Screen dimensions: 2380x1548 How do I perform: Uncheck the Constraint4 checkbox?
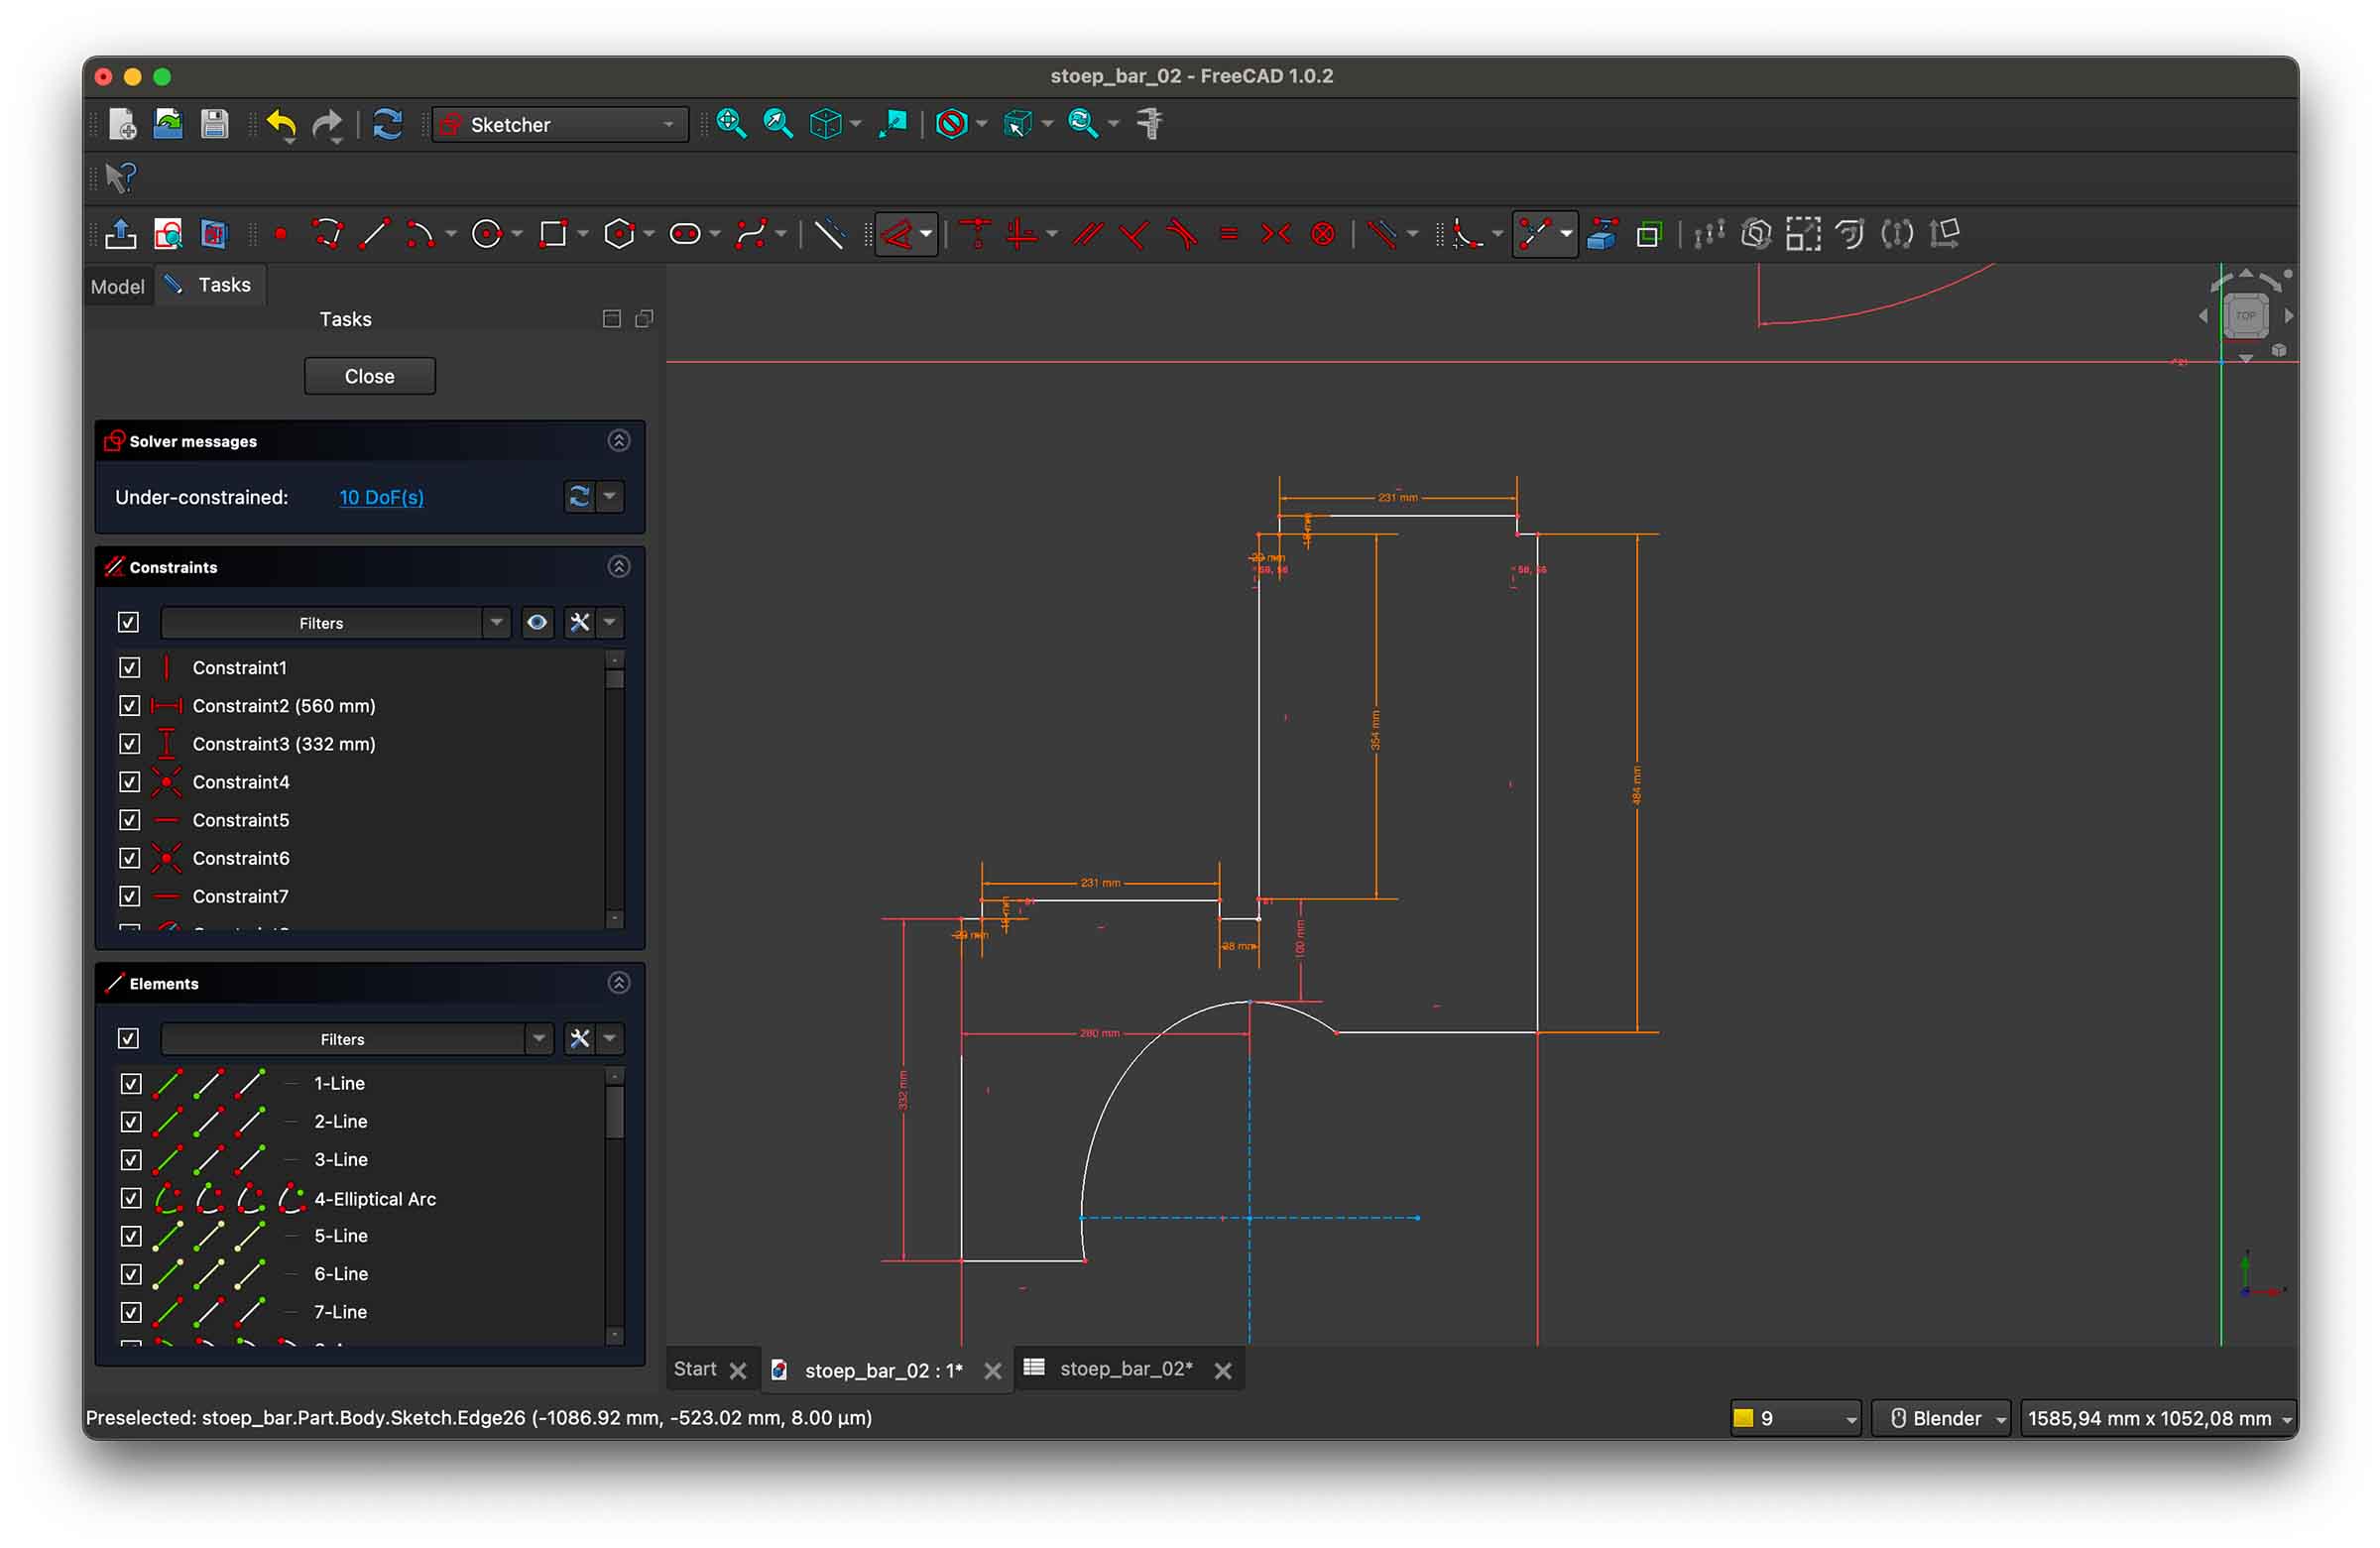130,782
